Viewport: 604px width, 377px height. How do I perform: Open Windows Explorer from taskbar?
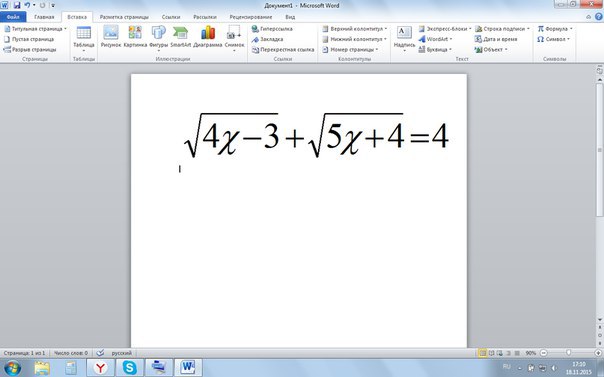point(42,368)
